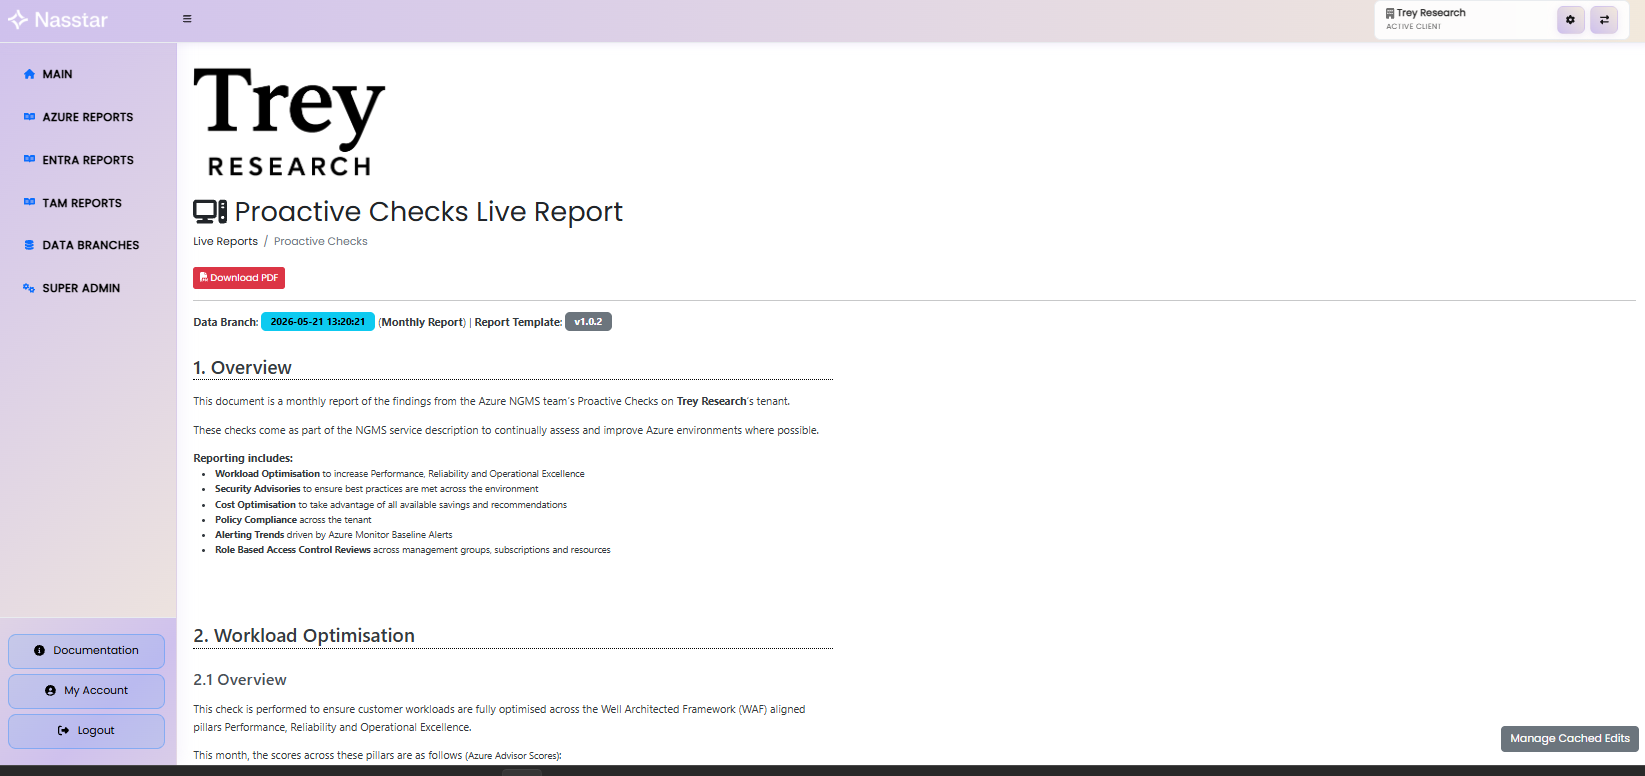This screenshot has height=776, width=1645.
Task: Open the ENTRA REPORTS menu
Action: pyautogui.click(x=88, y=160)
